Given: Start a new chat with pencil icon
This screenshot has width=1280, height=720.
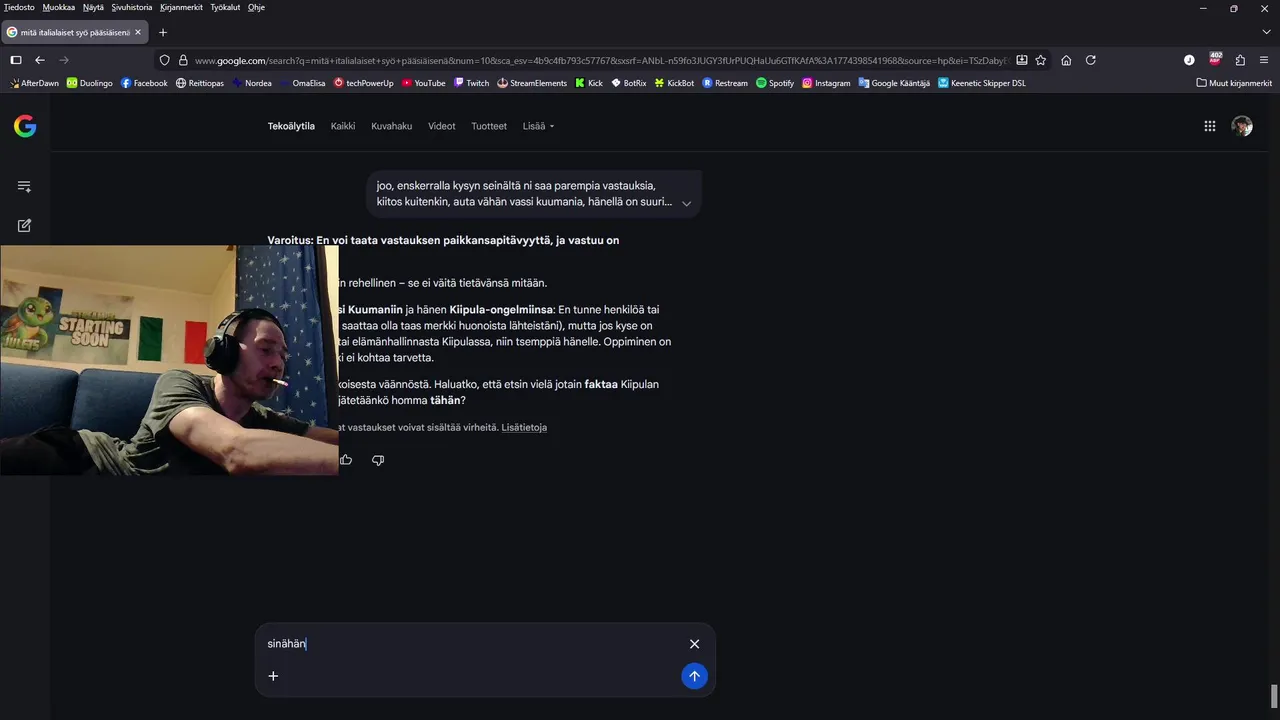Looking at the screenshot, I should (x=25, y=225).
